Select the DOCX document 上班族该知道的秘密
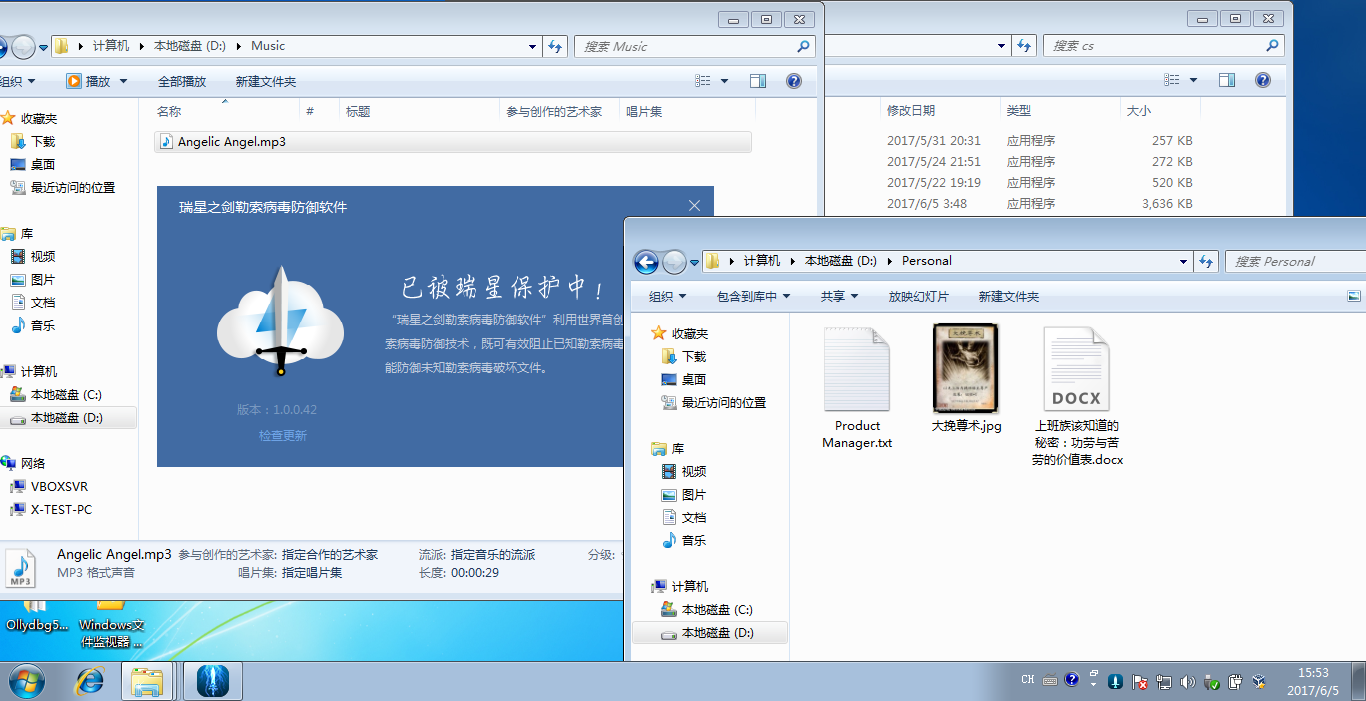 tap(1077, 396)
